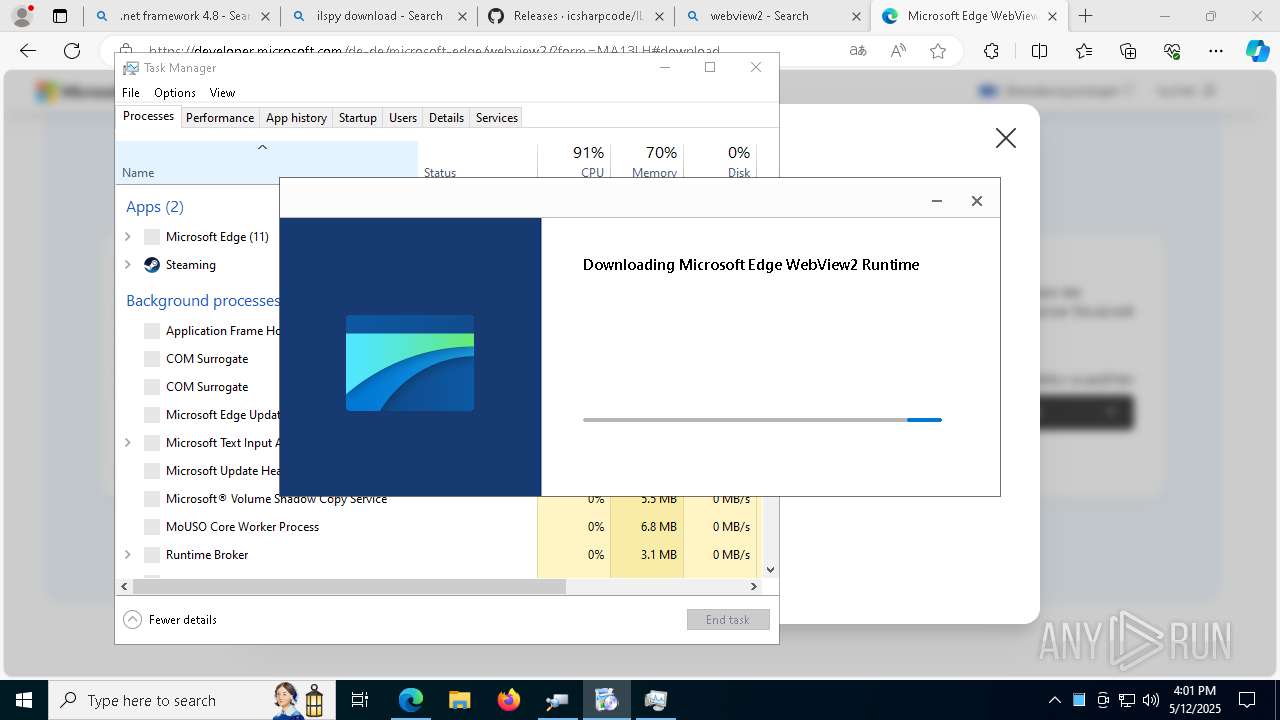Toggle Edge split screen icon
This screenshot has width=1280, height=720.
[1039, 51]
